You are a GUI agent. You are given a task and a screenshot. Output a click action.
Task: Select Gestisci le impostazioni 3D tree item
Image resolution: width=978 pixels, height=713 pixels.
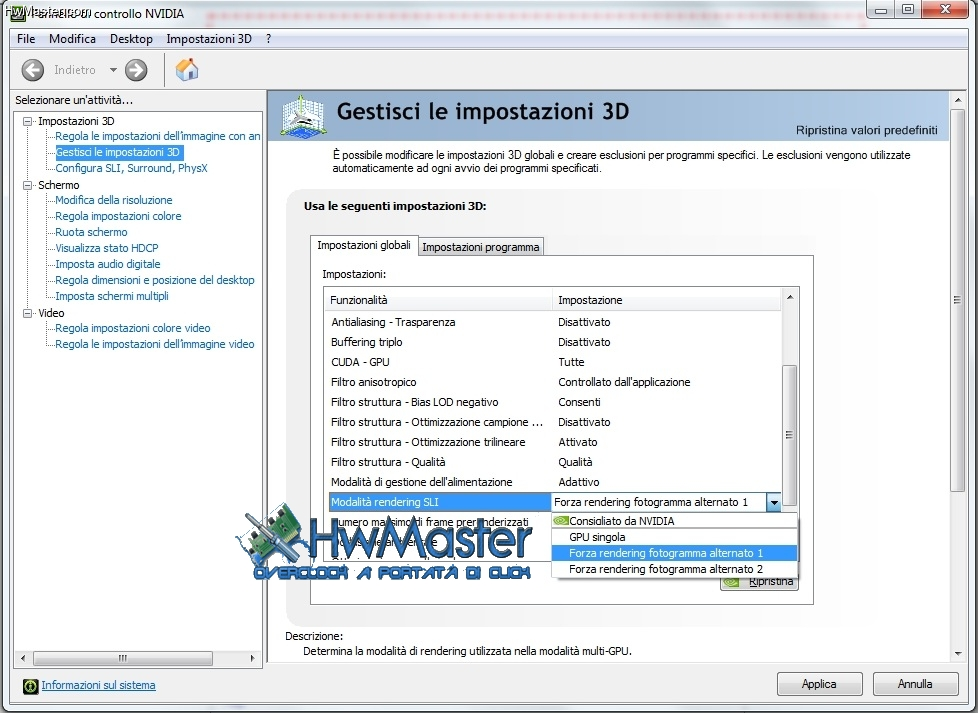pos(117,152)
